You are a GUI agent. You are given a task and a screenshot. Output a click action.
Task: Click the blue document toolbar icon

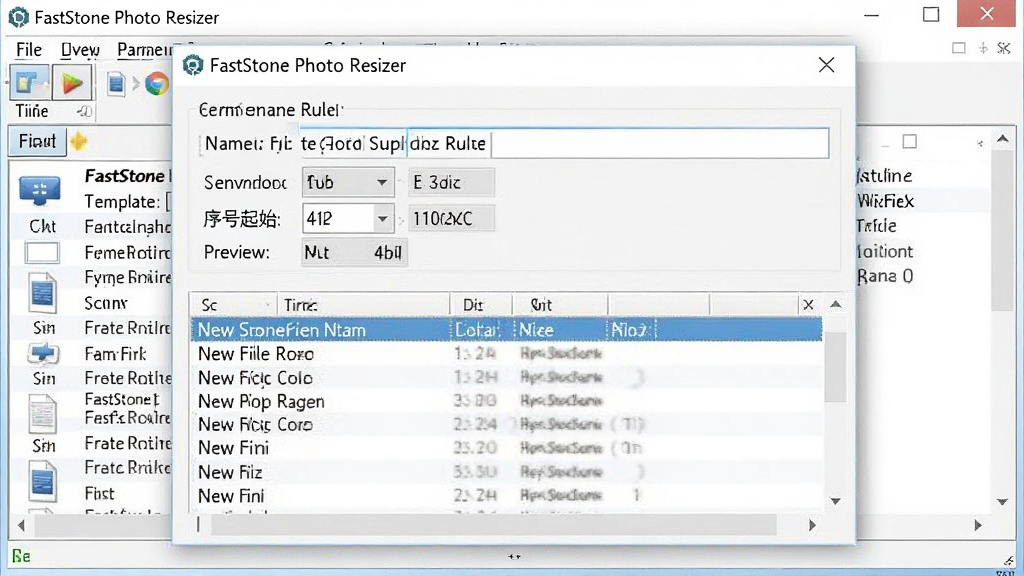116,84
